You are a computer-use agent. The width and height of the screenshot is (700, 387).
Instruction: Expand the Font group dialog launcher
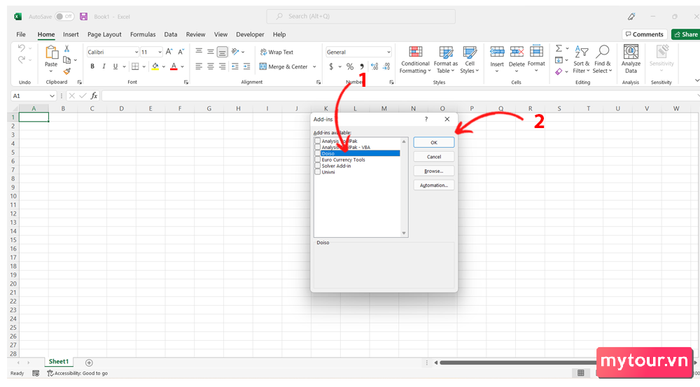pyautogui.click(x=186, y=82)
